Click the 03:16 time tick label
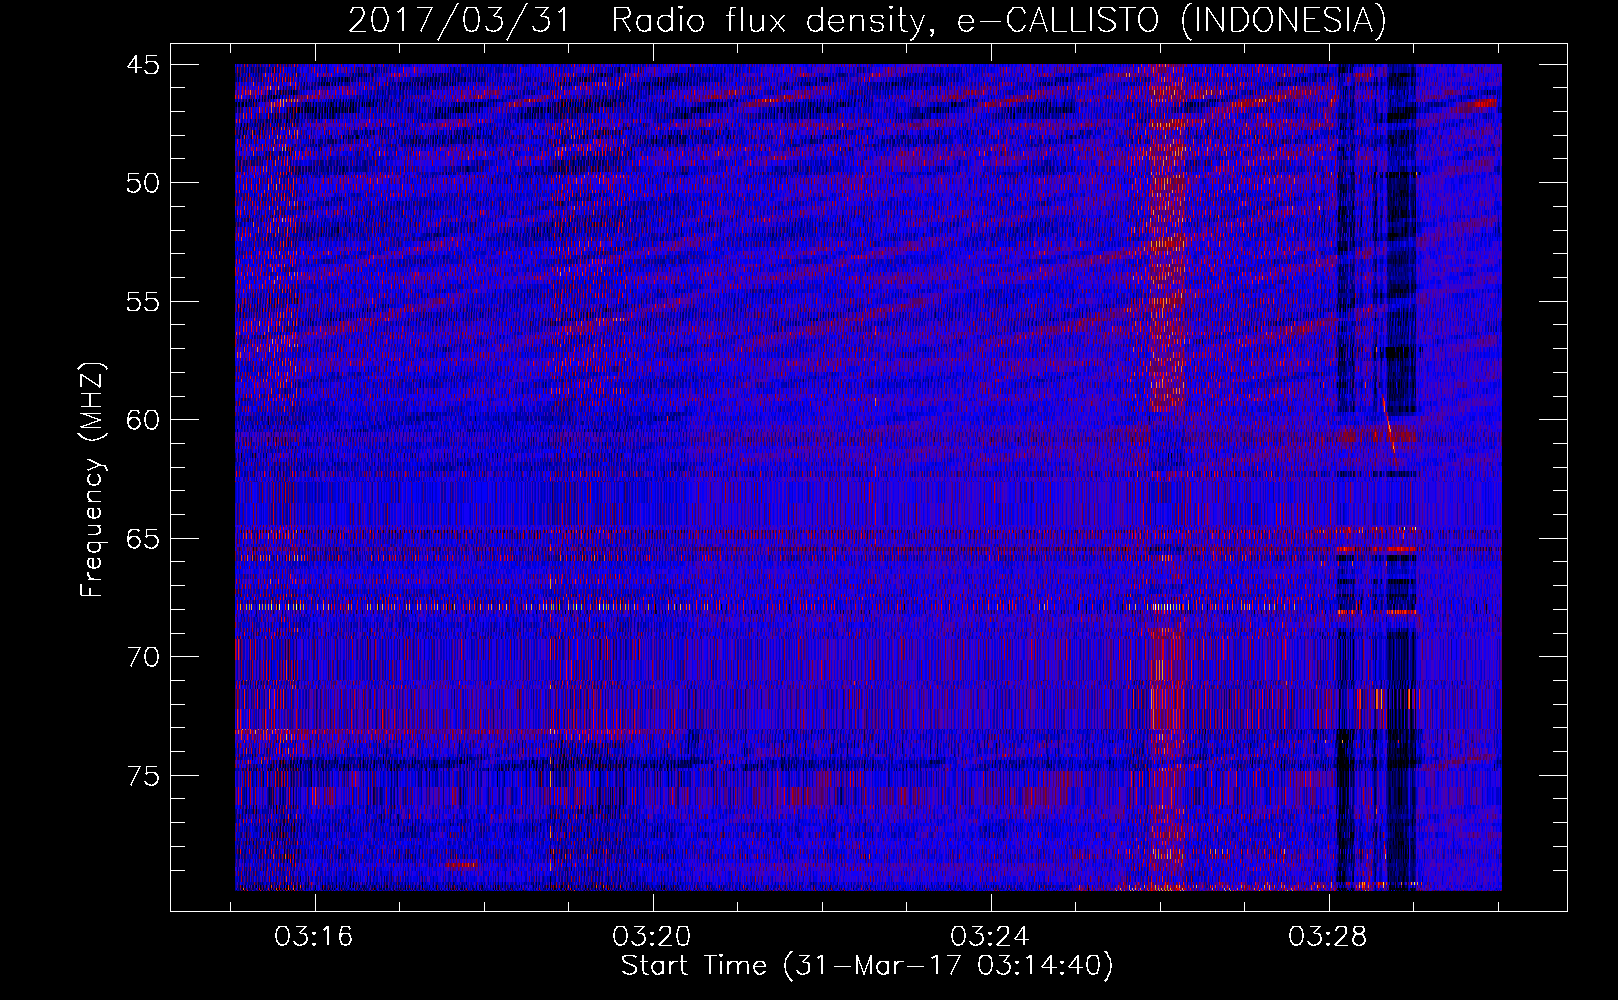Screen dimensions: 1618x1000 point(314,937)
